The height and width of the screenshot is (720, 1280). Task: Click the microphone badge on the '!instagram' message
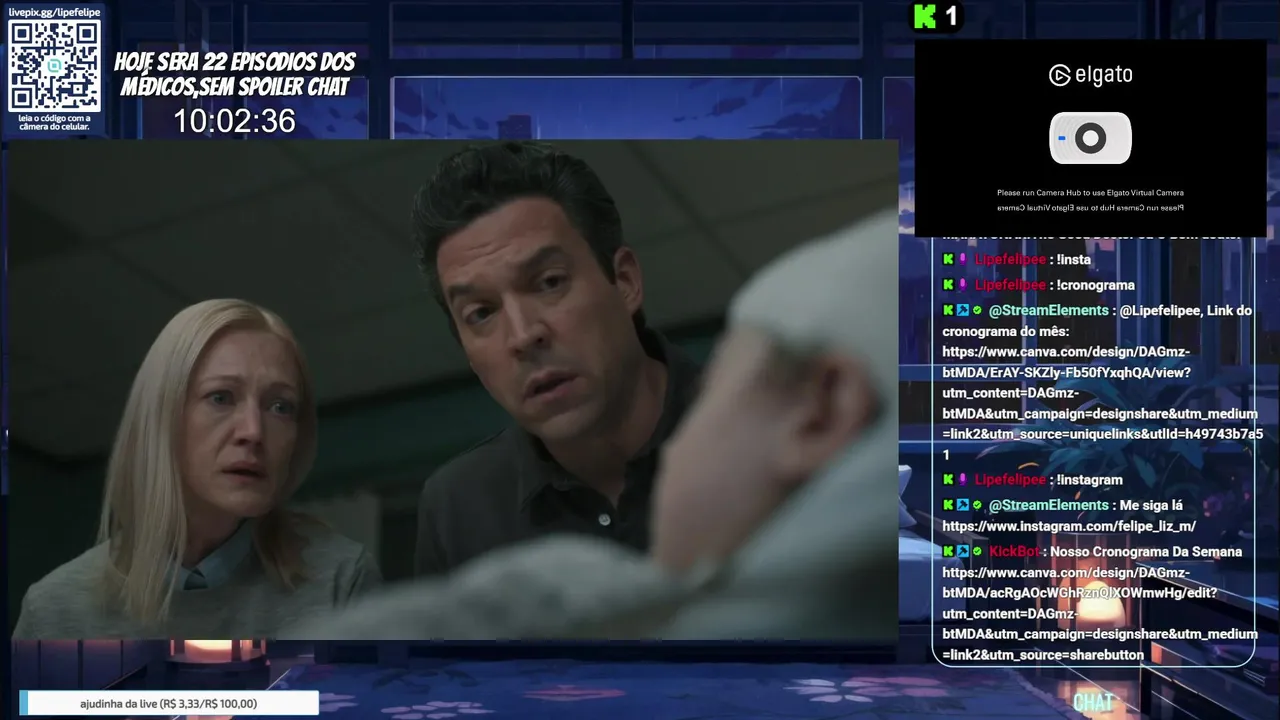963,480
